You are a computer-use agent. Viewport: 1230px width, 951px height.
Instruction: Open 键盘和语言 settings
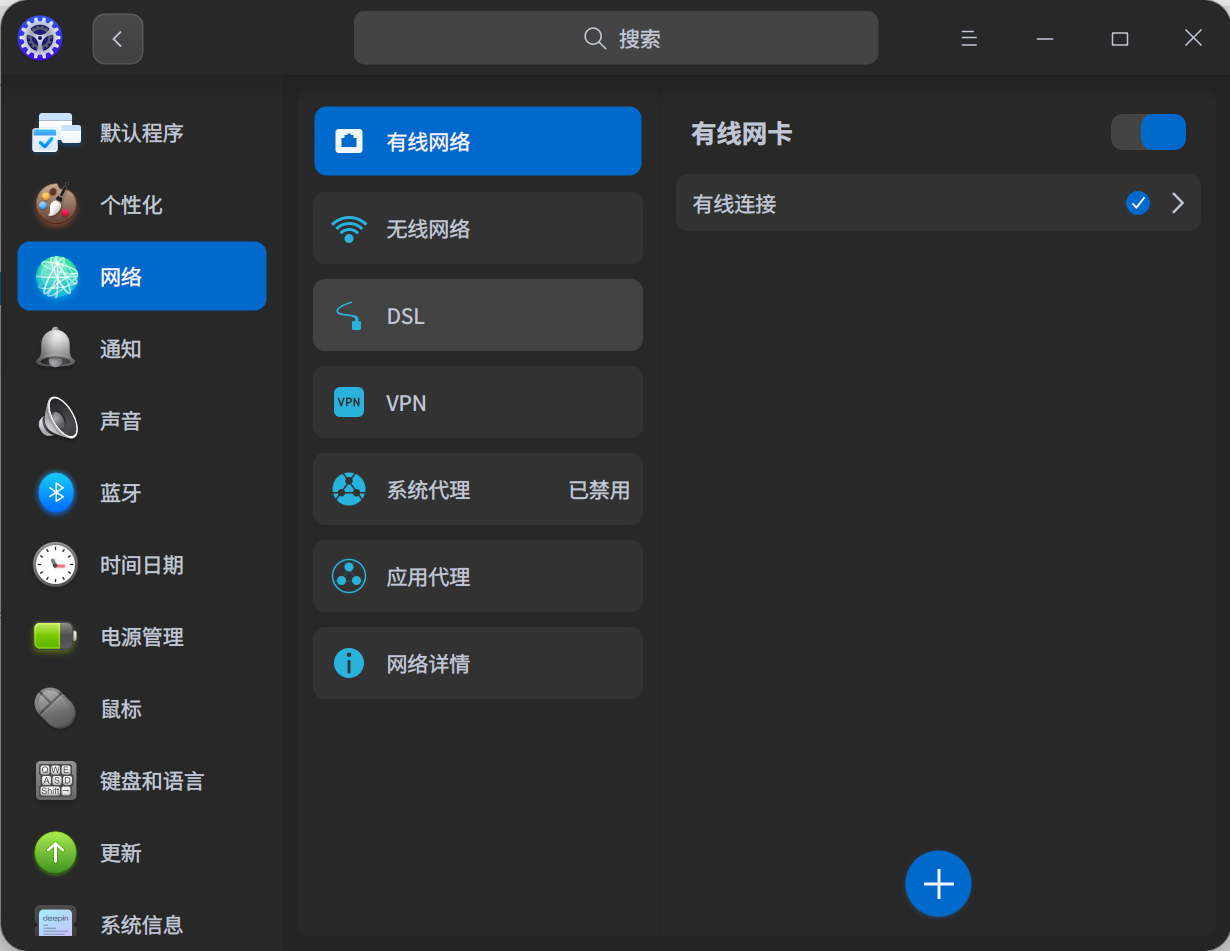point(142,781)
